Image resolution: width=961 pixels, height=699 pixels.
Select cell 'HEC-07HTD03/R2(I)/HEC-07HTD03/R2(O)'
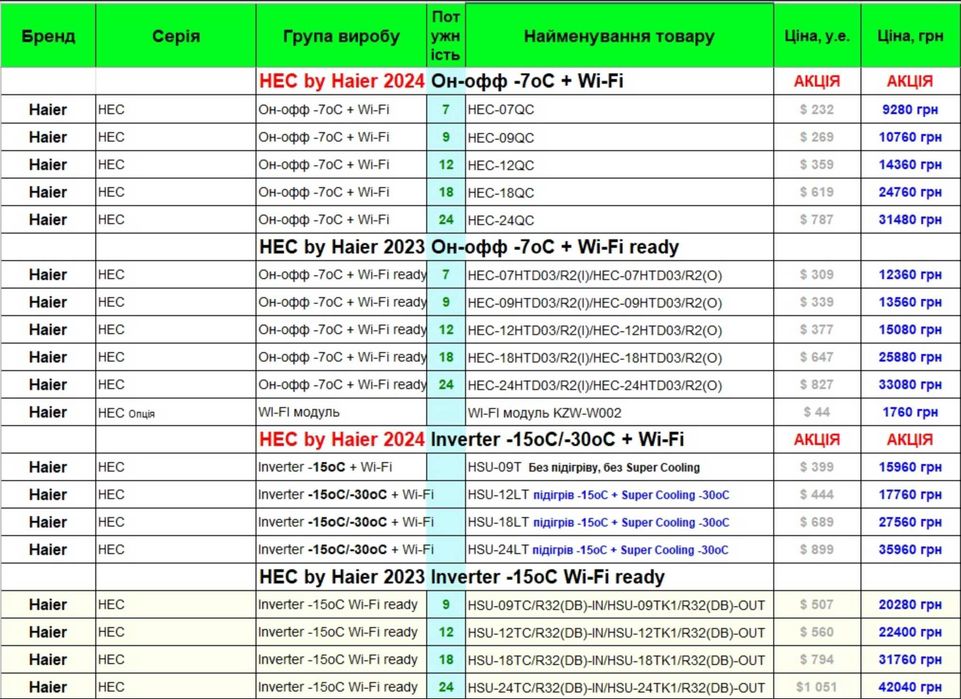click(619, 275)
